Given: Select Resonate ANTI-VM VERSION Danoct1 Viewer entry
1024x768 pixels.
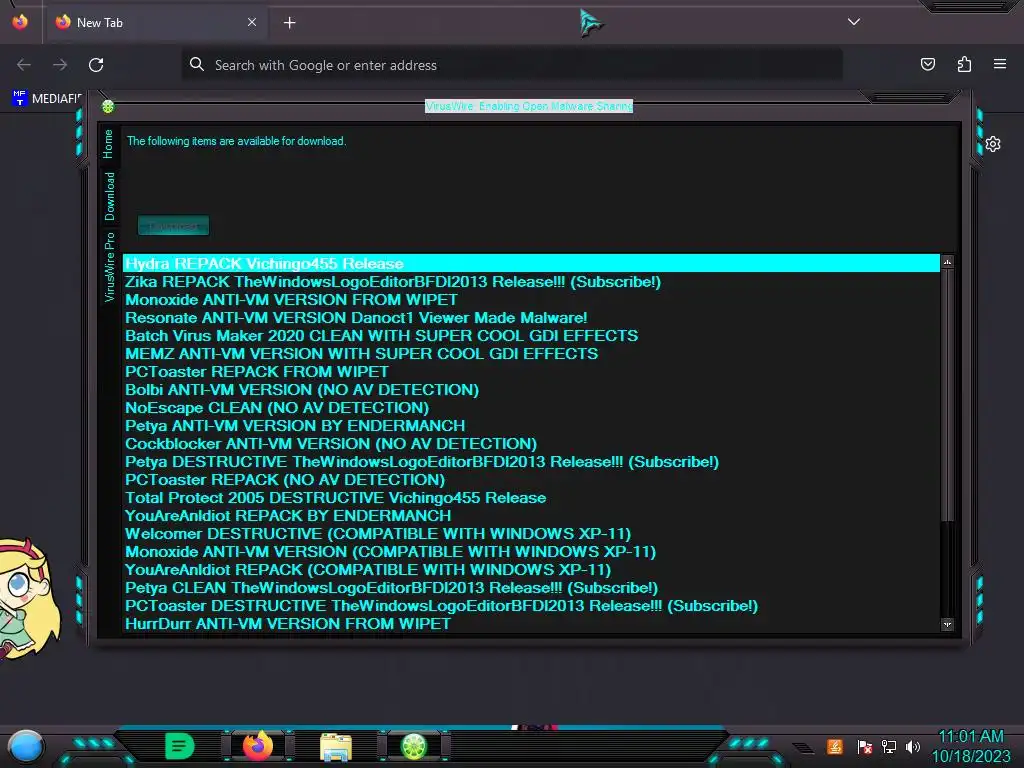Looking at the screenshot, I should coord(531,318).
